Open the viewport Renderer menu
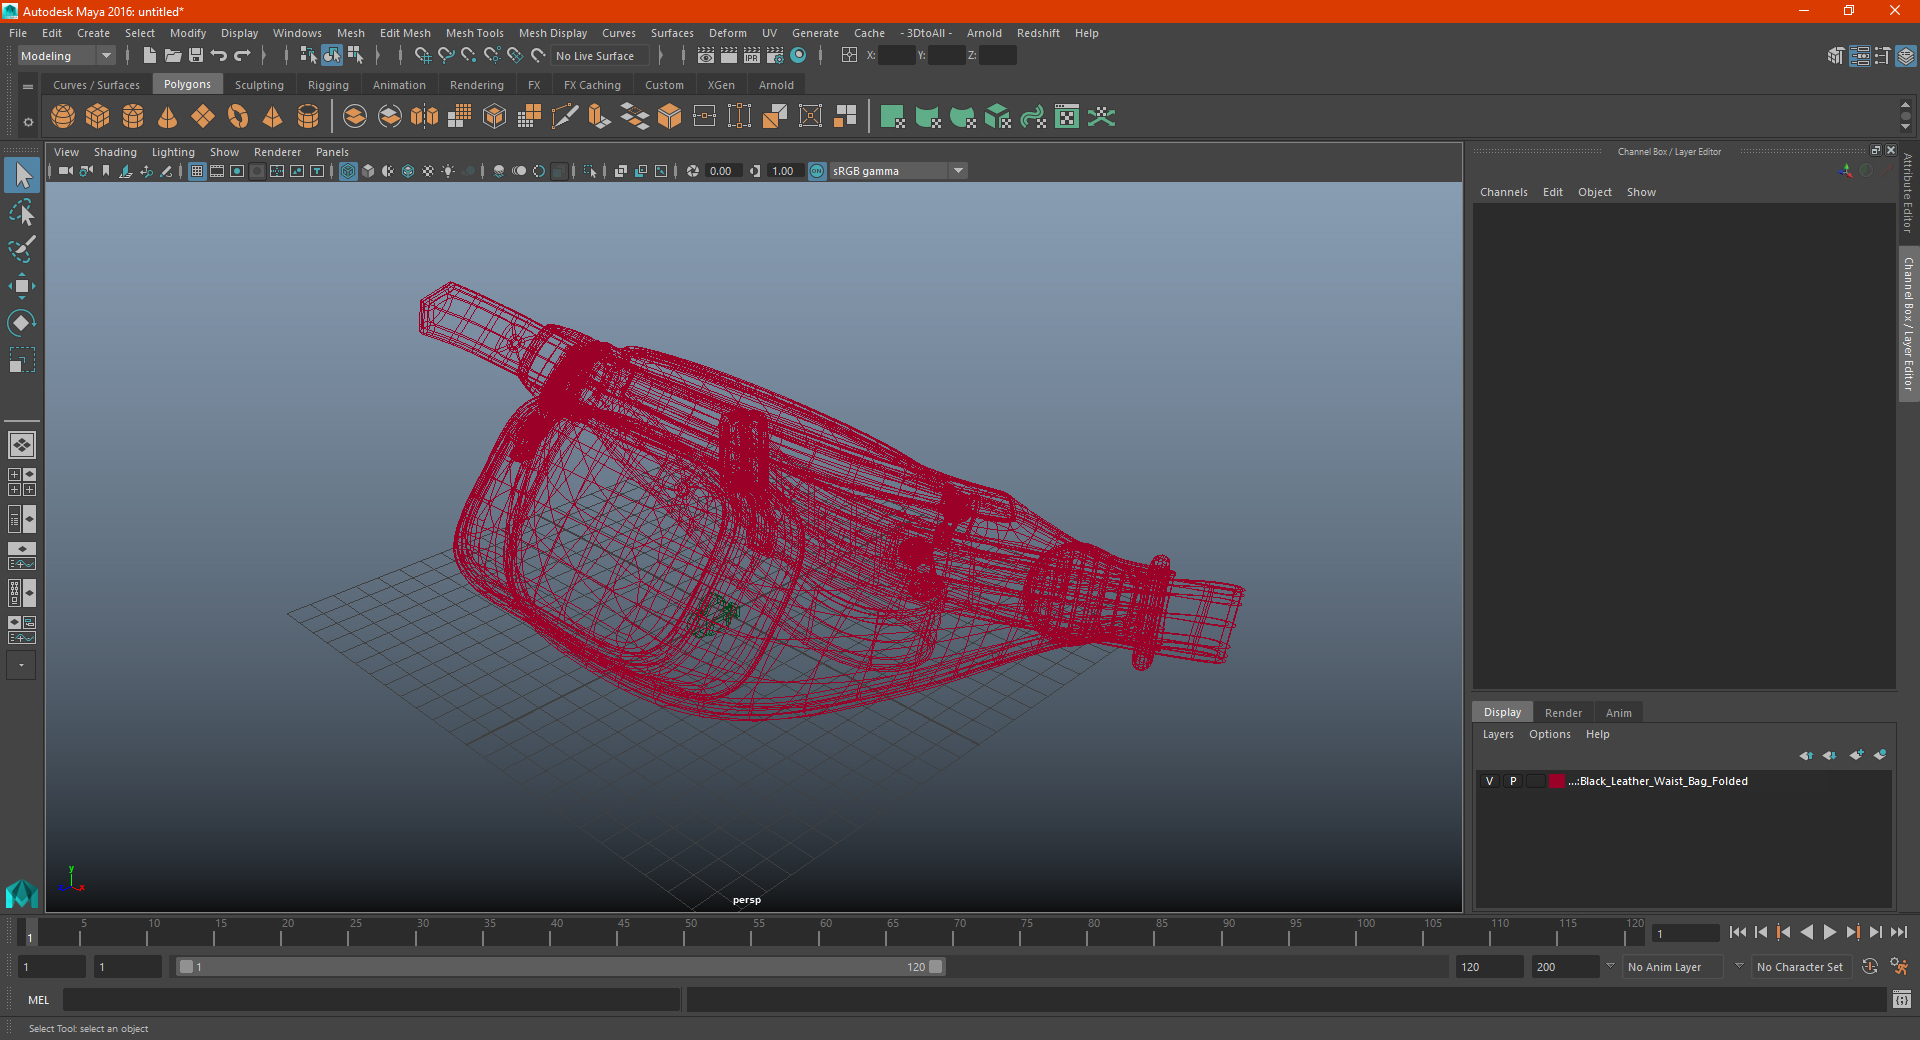 [277, 152]
